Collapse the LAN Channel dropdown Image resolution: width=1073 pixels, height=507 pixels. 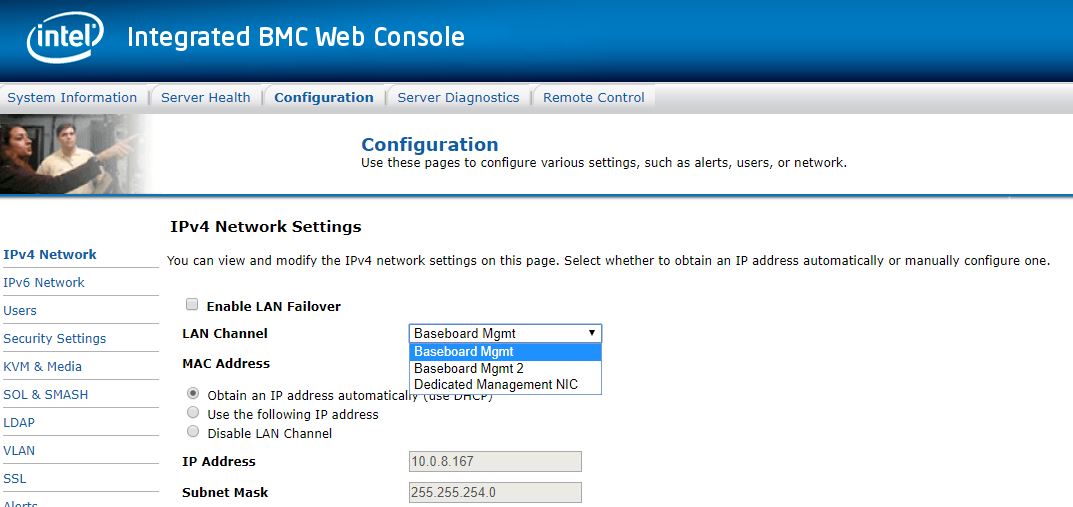(x=505, y=333)
